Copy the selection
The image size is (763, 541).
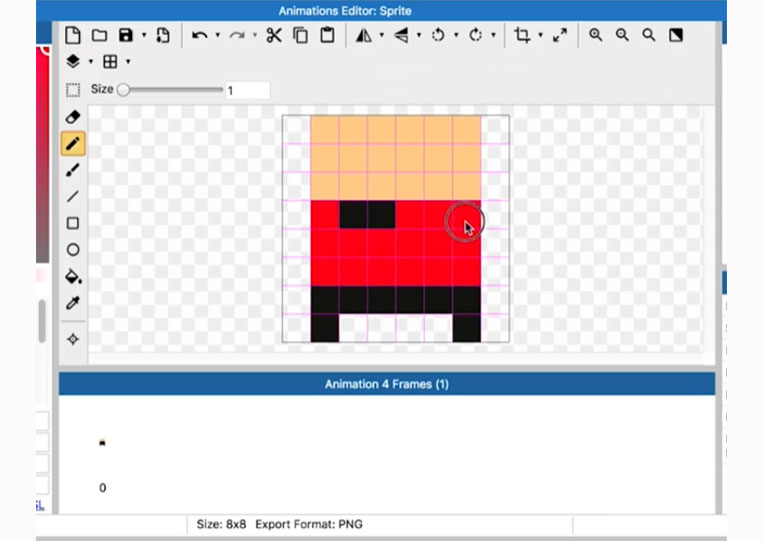tap(301, 35)
